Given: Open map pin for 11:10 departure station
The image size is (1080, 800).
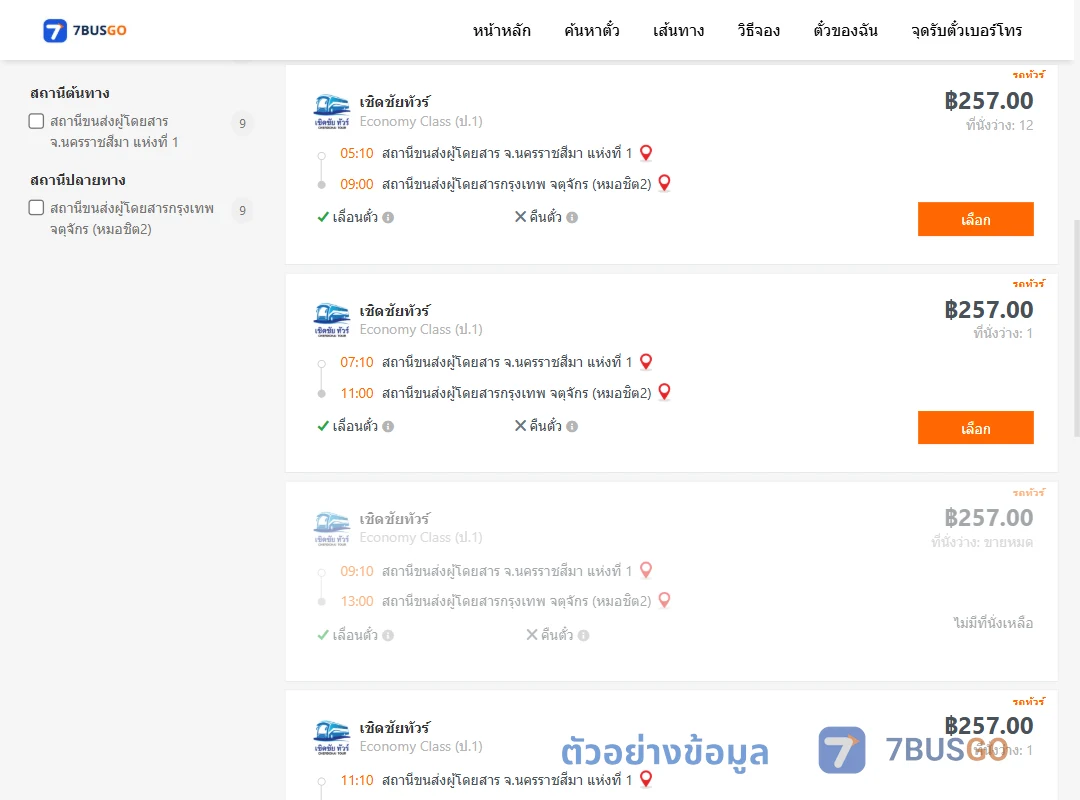Looking at the screenshot, I should (x=646, y=779).
